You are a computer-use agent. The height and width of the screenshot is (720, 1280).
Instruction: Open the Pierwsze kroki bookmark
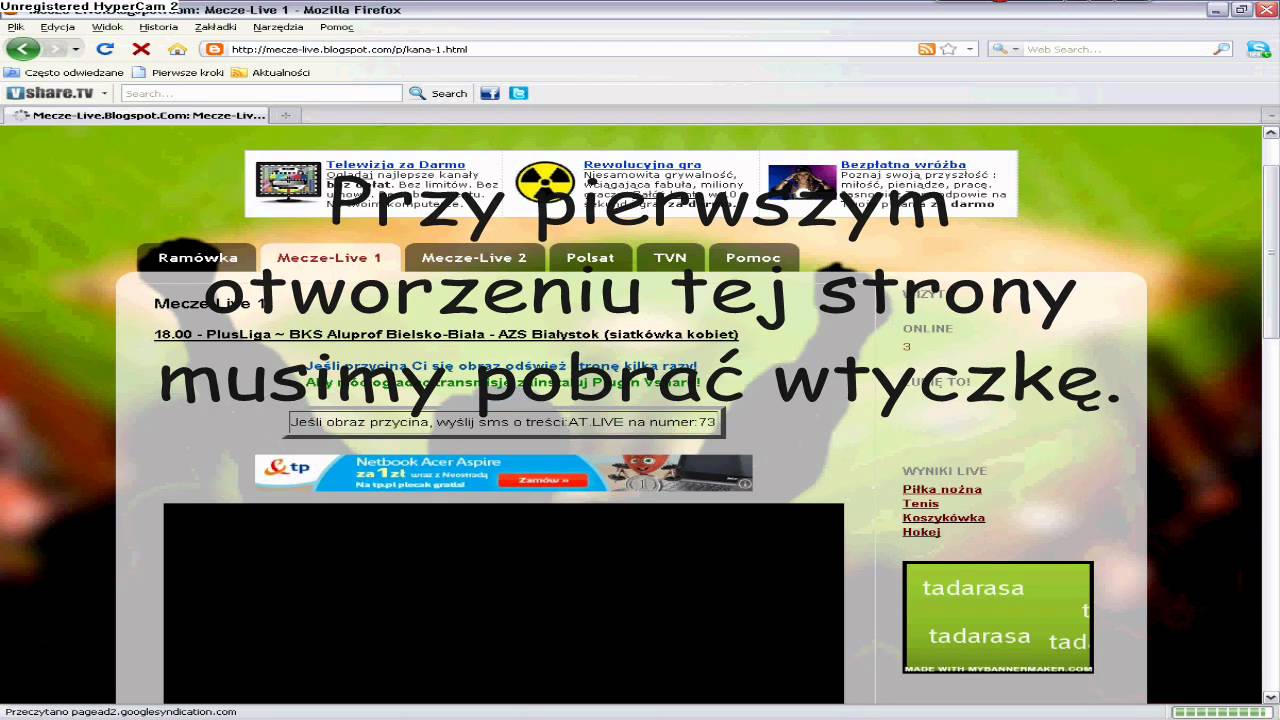point(178,72)
